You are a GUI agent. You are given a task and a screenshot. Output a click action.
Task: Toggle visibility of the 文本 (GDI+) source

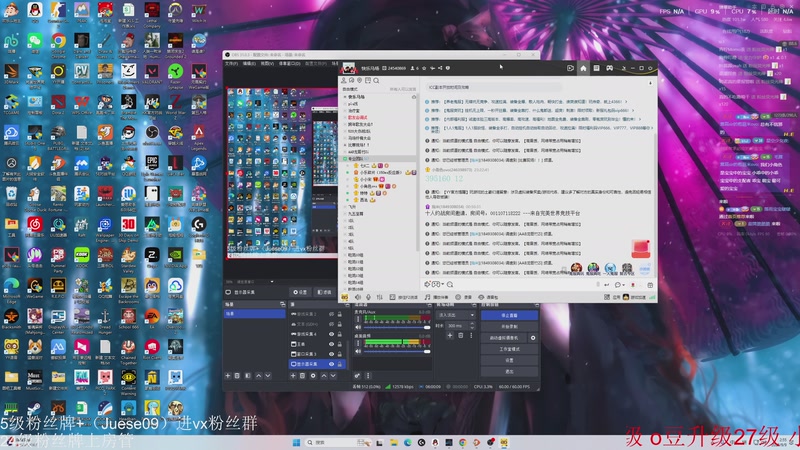coord(331,324)
